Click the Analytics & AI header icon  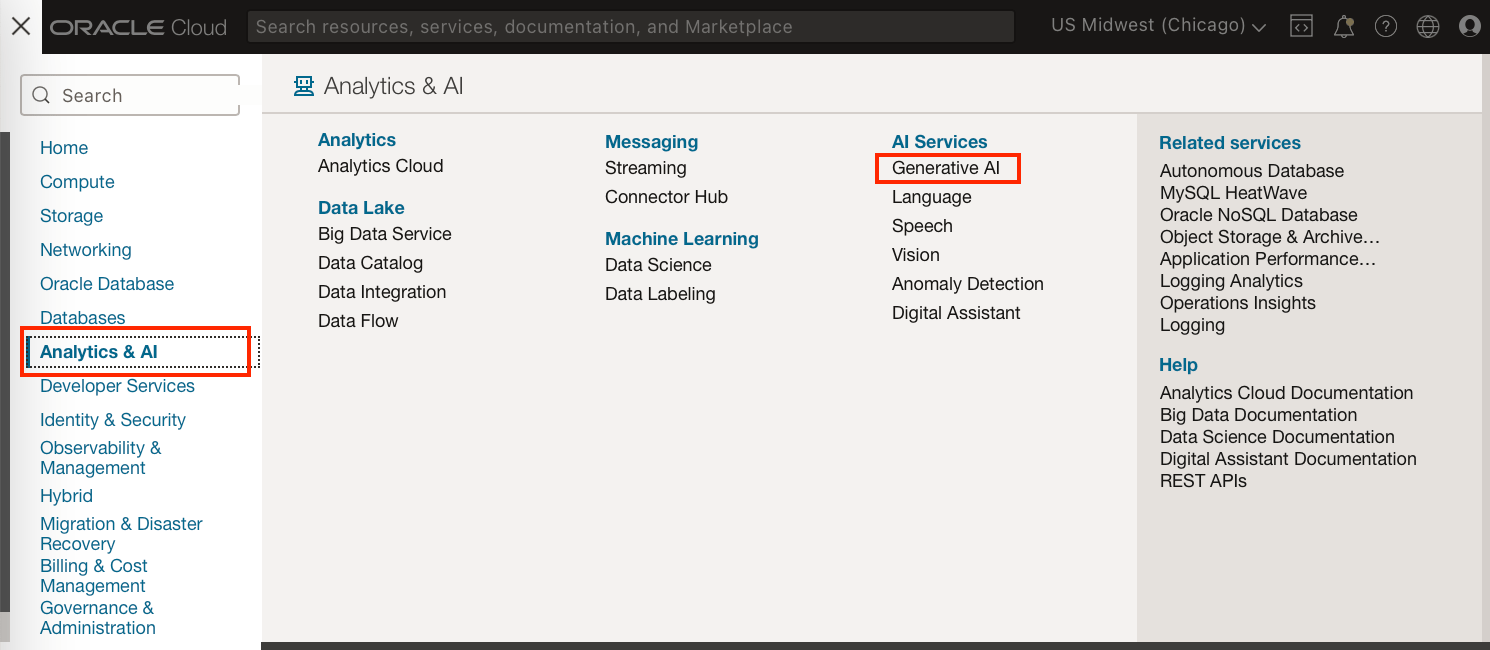pos(303,86)
